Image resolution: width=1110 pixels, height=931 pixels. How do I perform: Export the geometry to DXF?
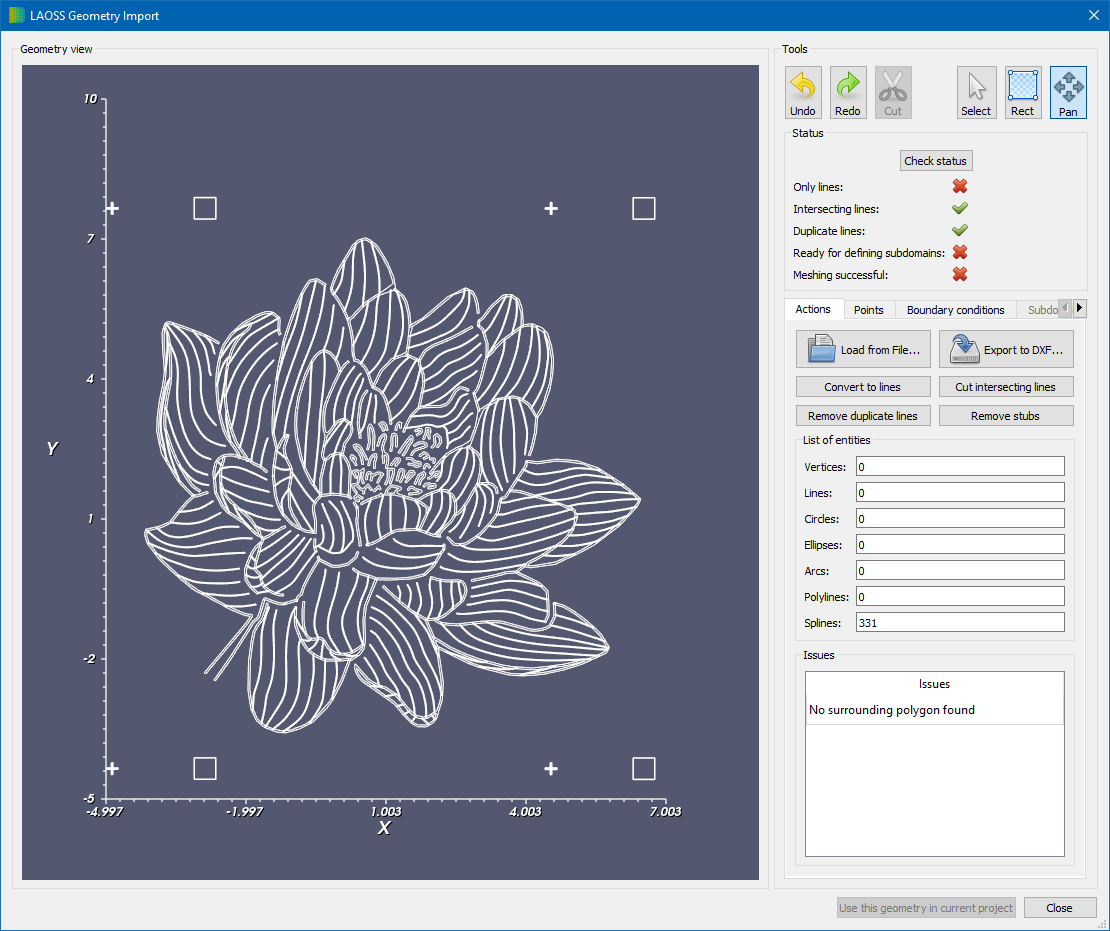(x=1006, y=348)
